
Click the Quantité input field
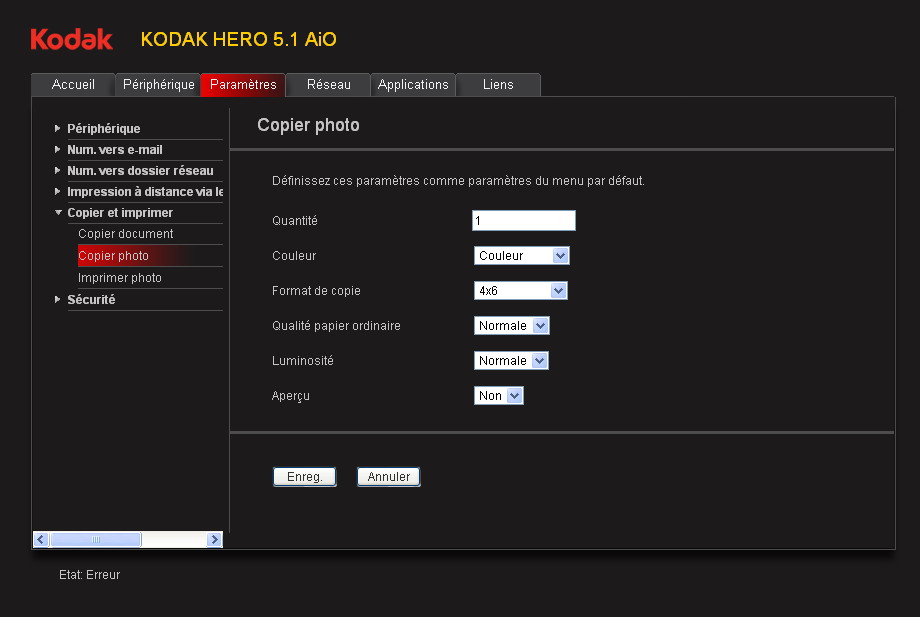pyautogui.click(x=523, y=221)
